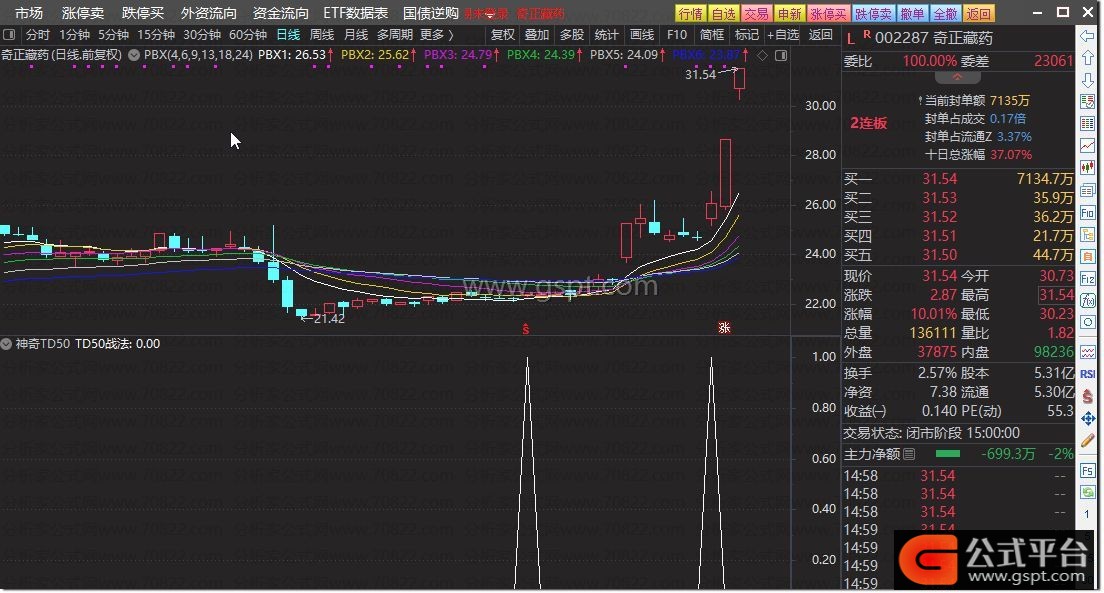Click the yellow 行情 button
The image size is (1104, 593).
click(690, 13)
